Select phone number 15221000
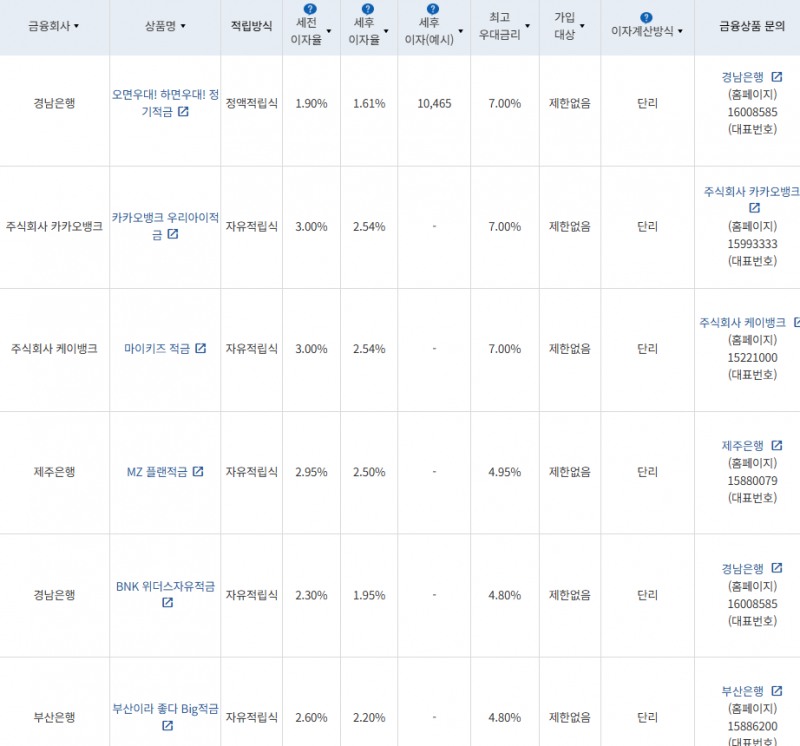Screen dimensions: 800x746 752,358
